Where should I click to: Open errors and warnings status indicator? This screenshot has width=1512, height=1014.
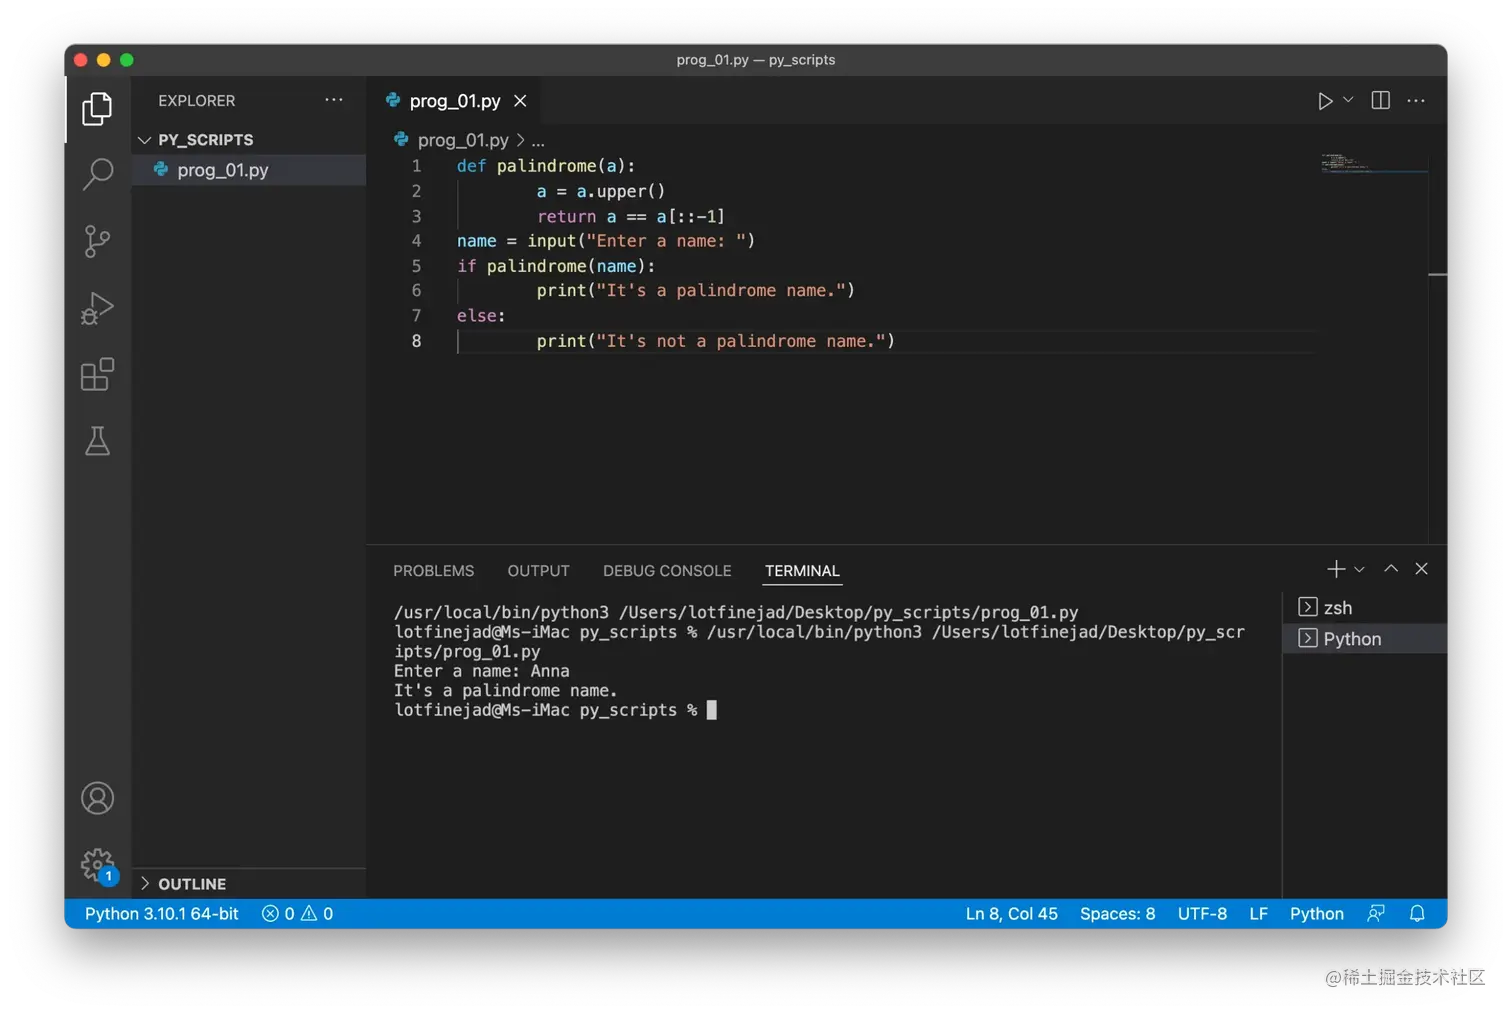point(297,914)
